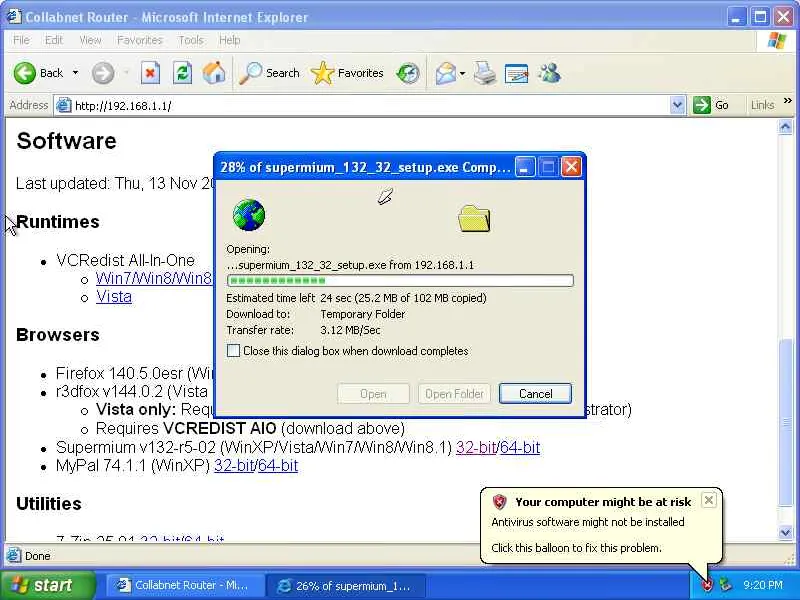Open the View menu
Viewport: 800px width, 600px height.
pyautogui.click(x=90, y=40)
